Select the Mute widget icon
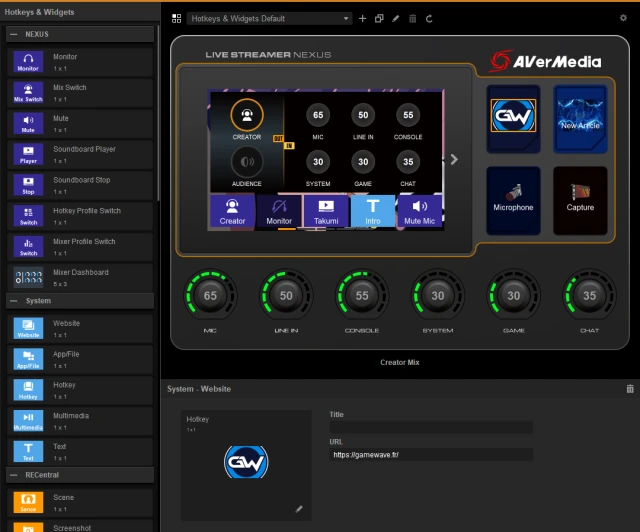This screenshot has height=532, width=640. point(28,124)
